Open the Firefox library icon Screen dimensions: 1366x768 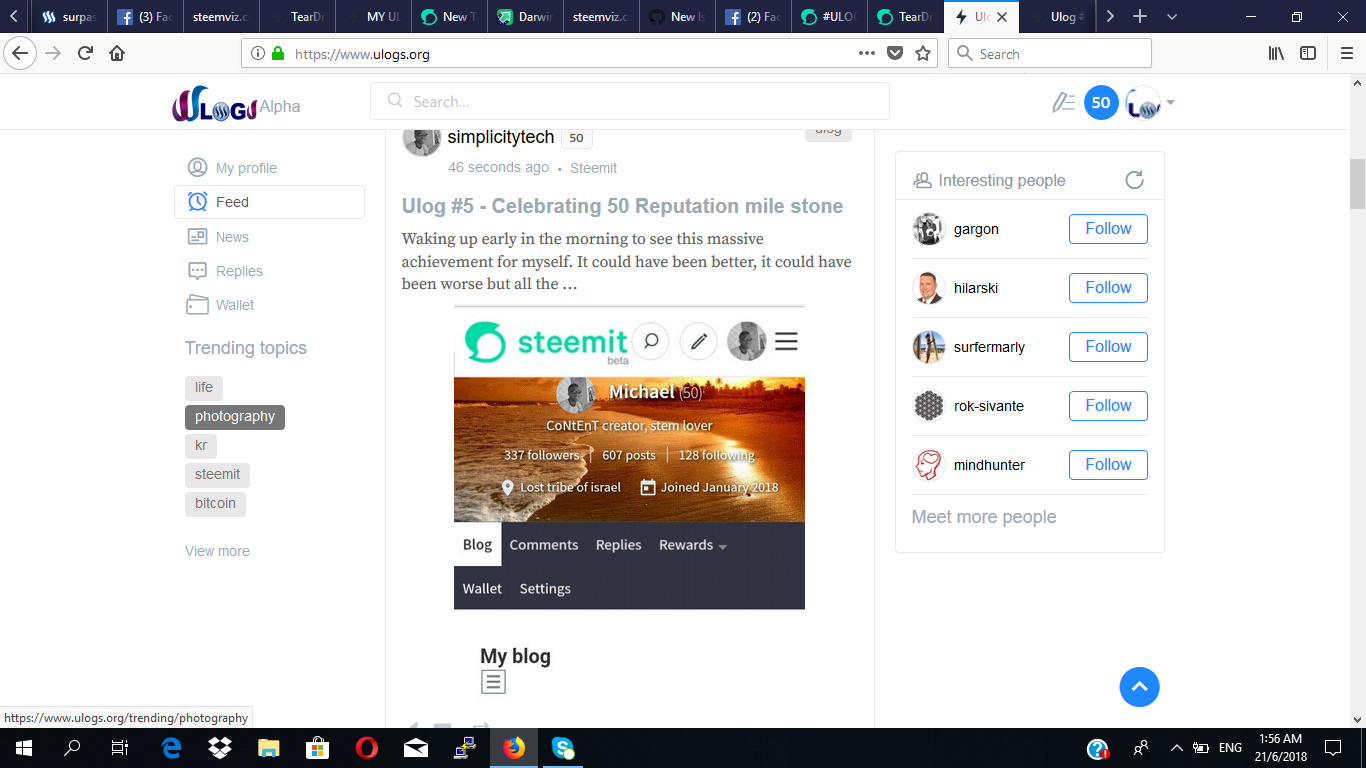(1276, 53)
